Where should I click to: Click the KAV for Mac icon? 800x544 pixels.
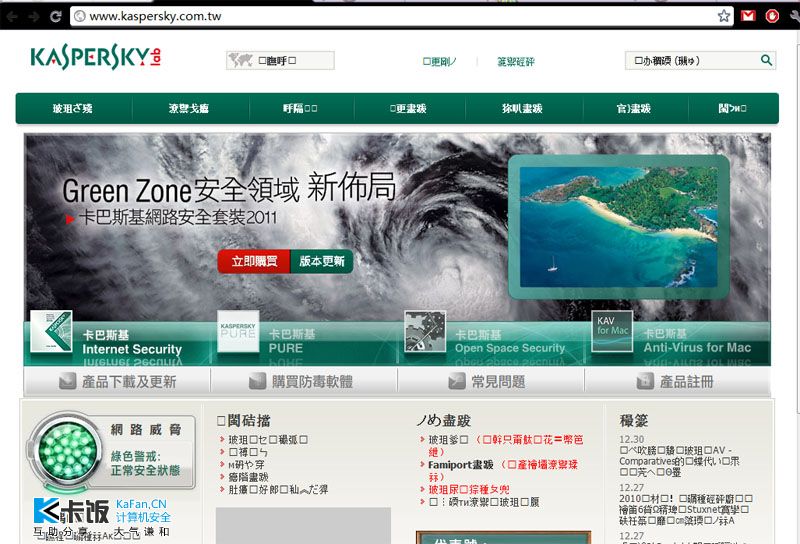612,332
